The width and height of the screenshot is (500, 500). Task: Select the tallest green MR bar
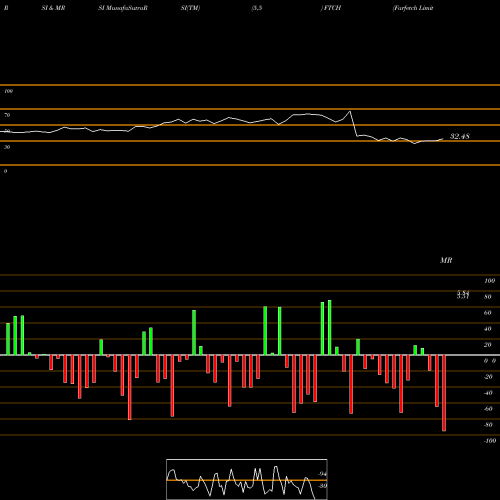point(330,328)
